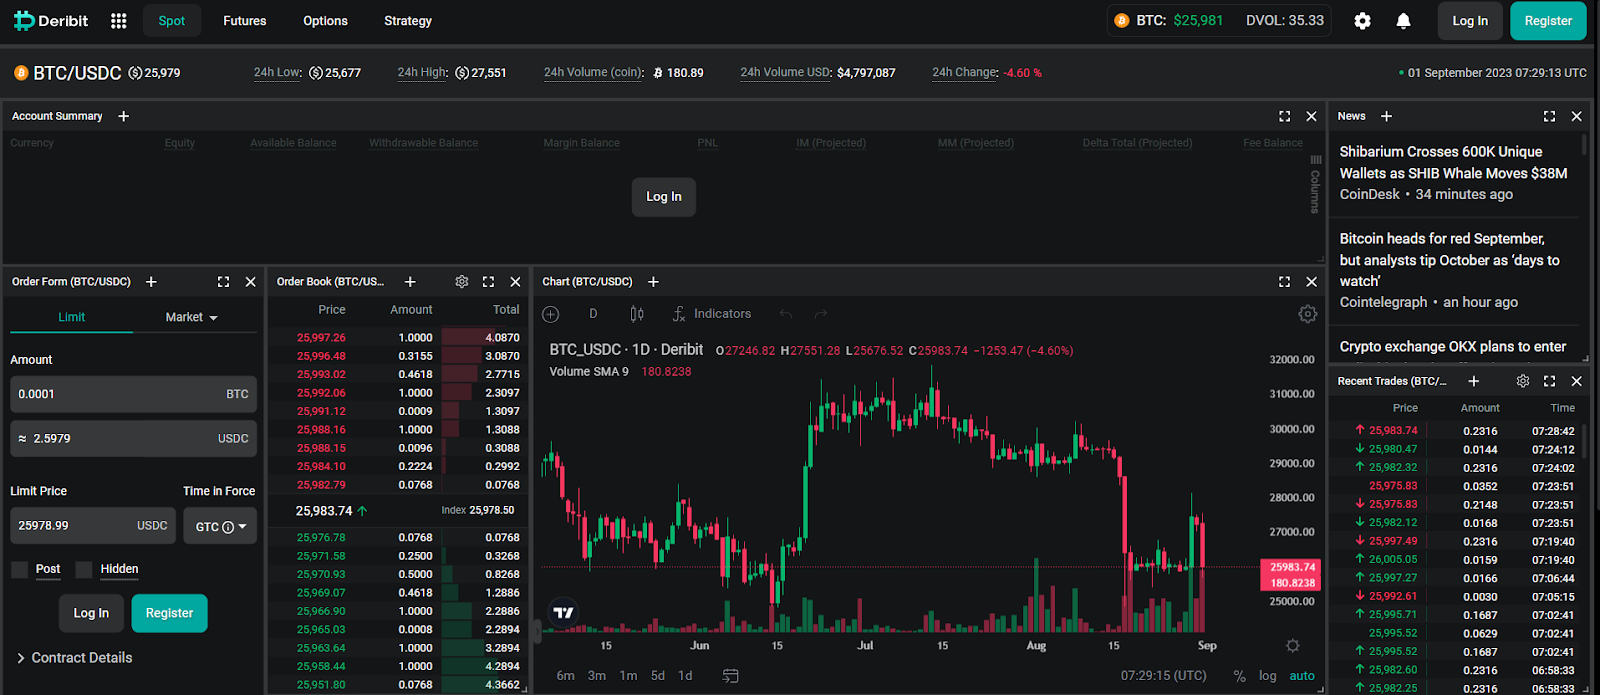Click Register button in Order Form

click(169, 613)
